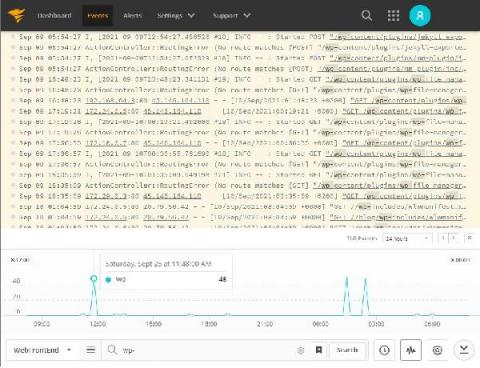This screenshot has height=368, width=480.
Task: Open the clock time-seek icon
Action: (384, 350)
